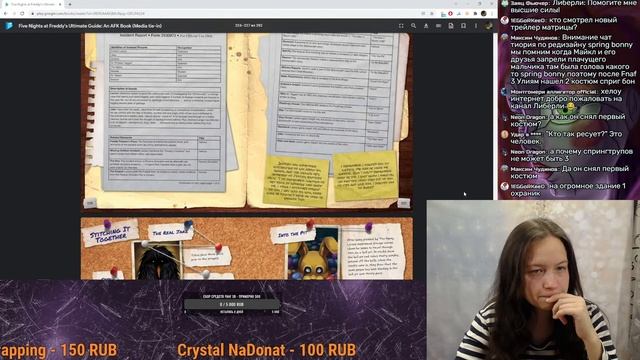
Task: Open the Chrome three-dot menu
Action: point(491,13)
